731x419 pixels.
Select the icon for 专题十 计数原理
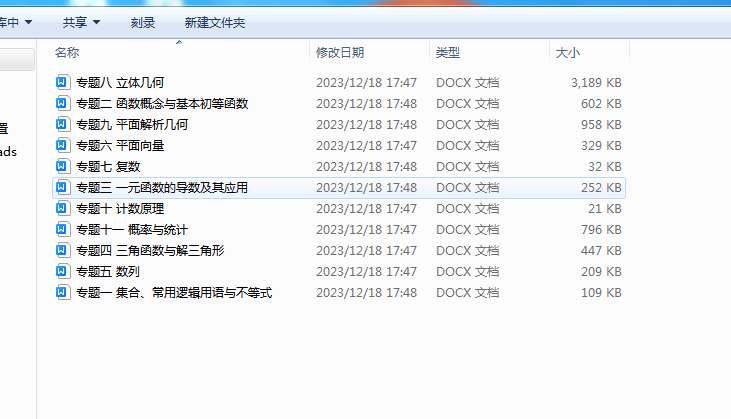62,208
